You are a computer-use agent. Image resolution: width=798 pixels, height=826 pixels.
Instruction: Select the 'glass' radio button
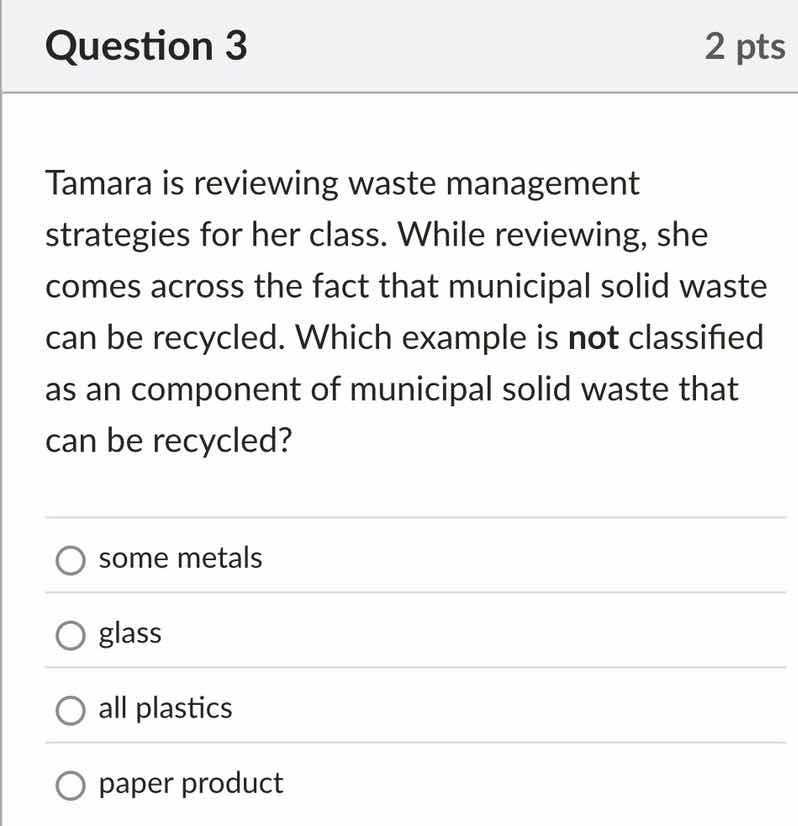70,634
